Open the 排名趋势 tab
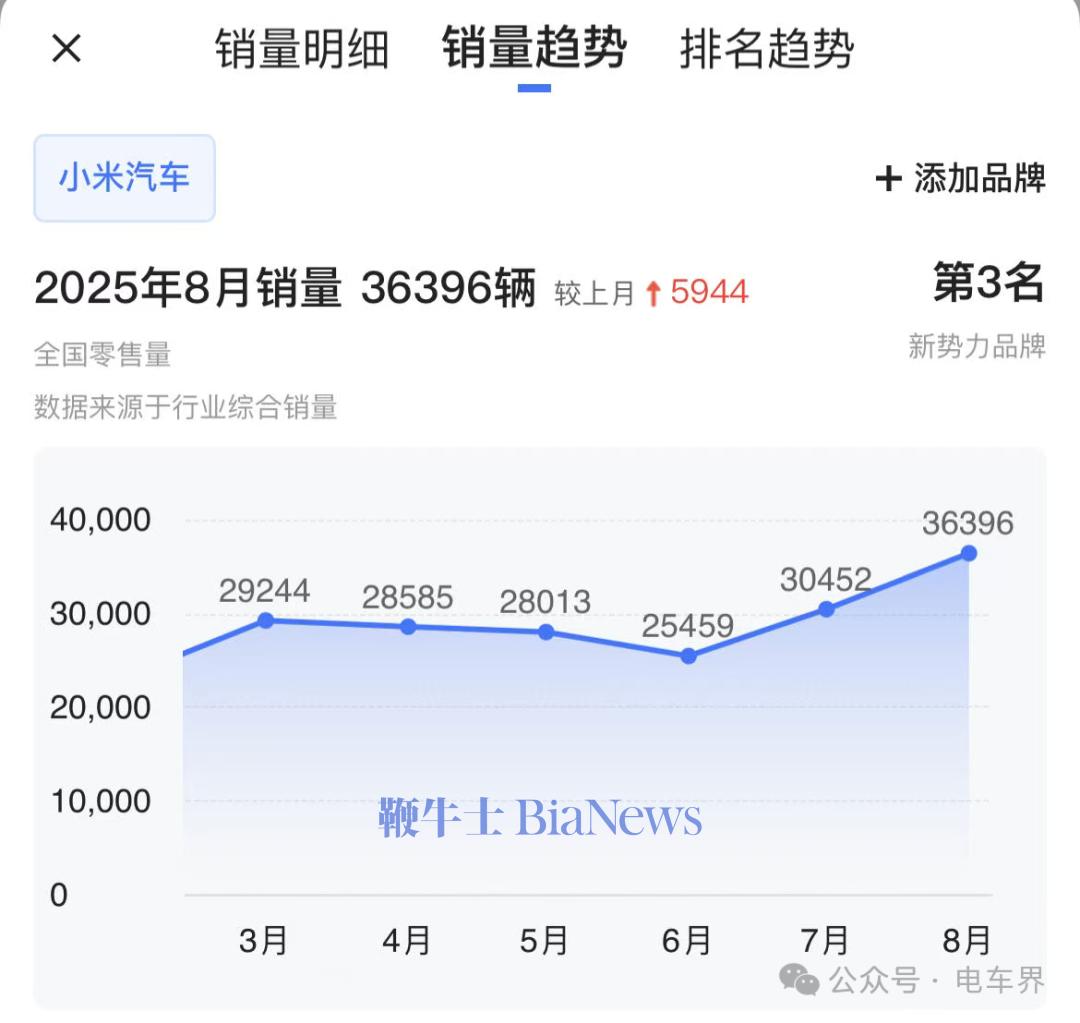Image resolution: width=1080 pixels, height=1023 pixels. (x=767, y=49)
